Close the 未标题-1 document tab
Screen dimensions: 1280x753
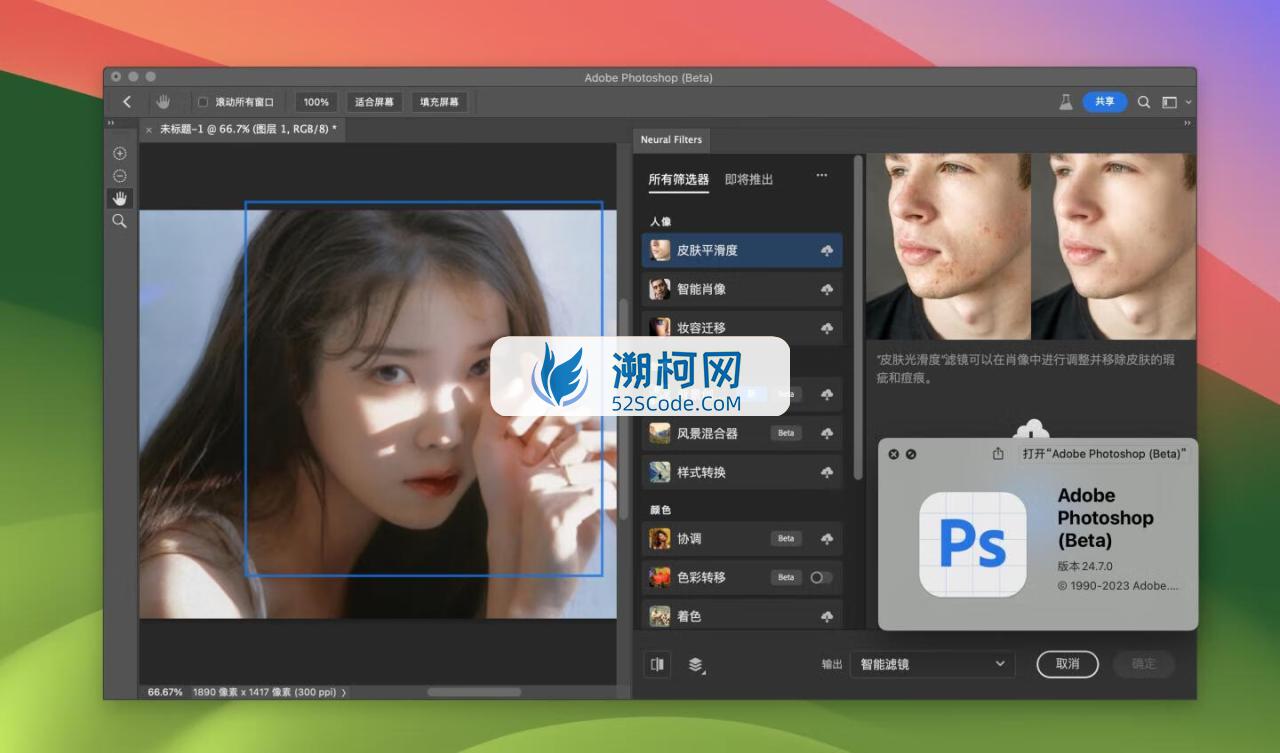tap(149, 130)
